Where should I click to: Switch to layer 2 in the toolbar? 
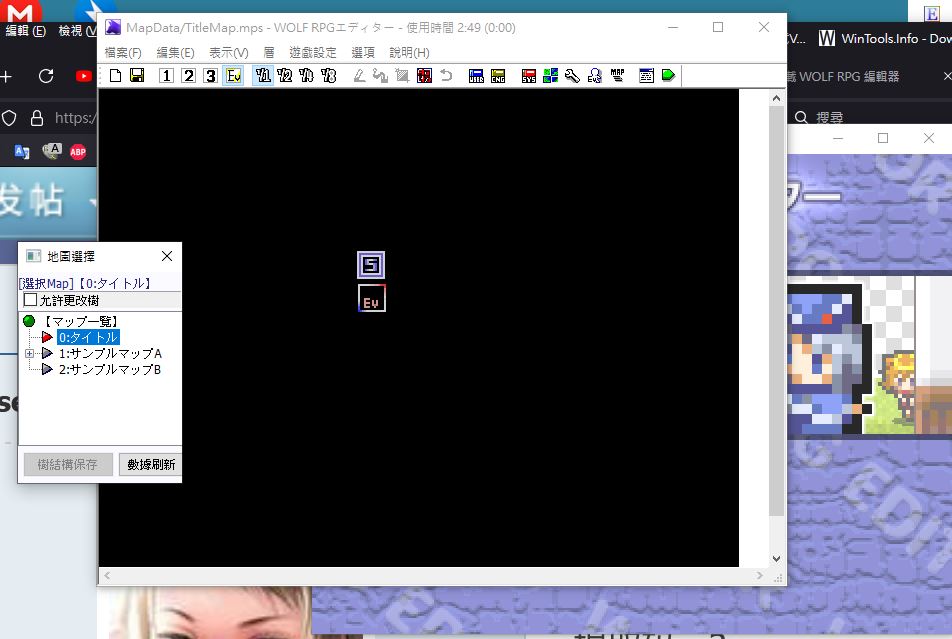tap(188, 75)
